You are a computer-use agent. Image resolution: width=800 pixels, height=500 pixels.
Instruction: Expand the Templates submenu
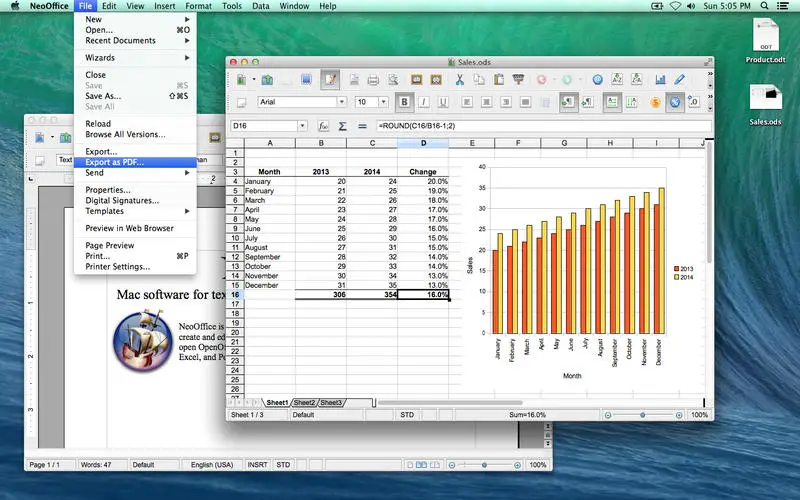(135, 211)
